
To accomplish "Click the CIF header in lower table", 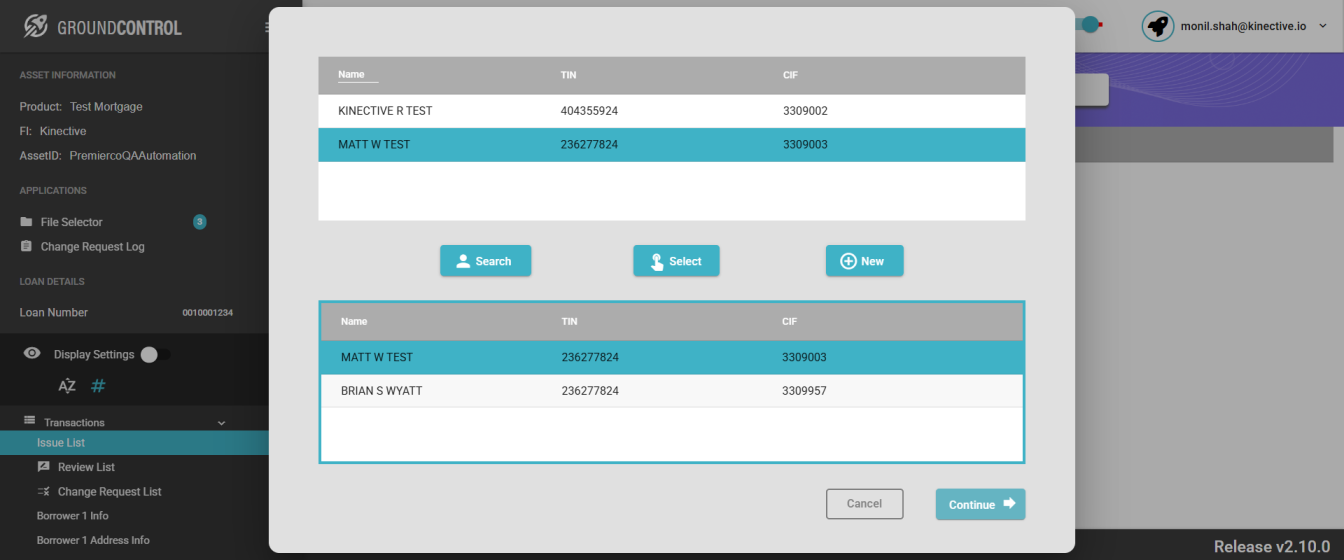I will [789, 322].
